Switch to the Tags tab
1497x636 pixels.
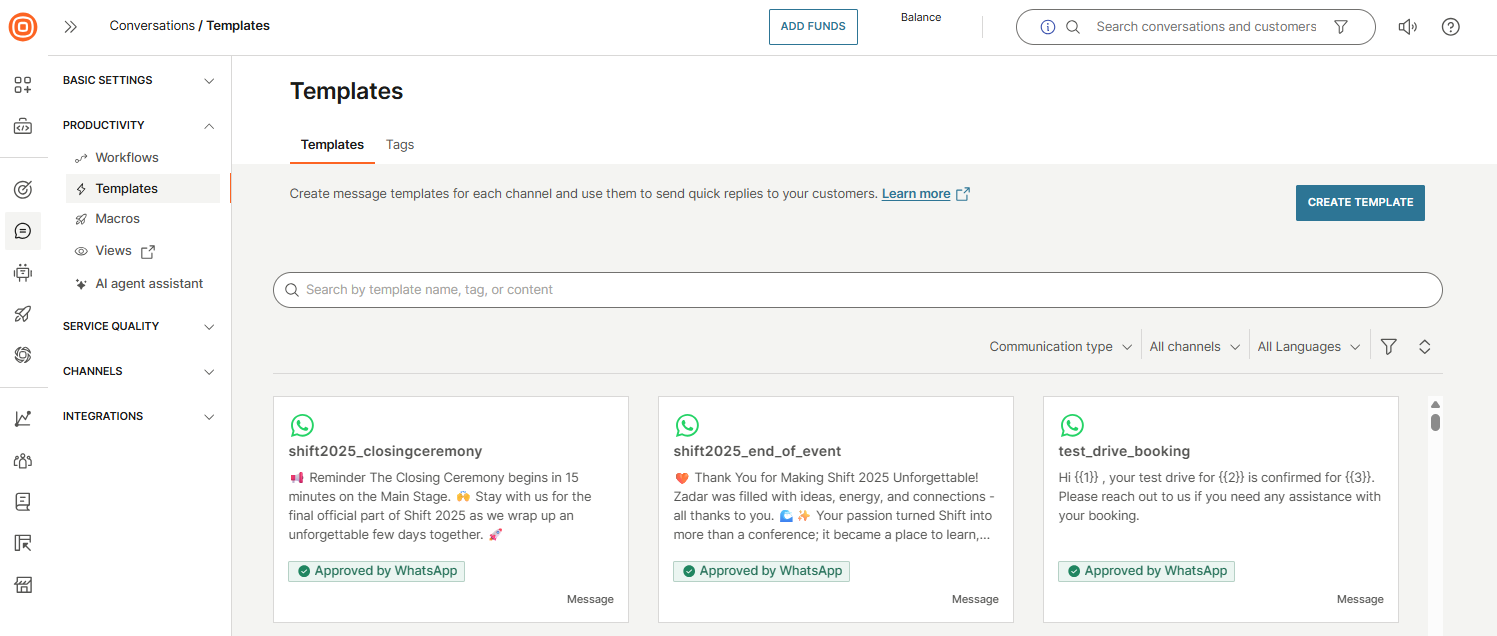[400, 145]
